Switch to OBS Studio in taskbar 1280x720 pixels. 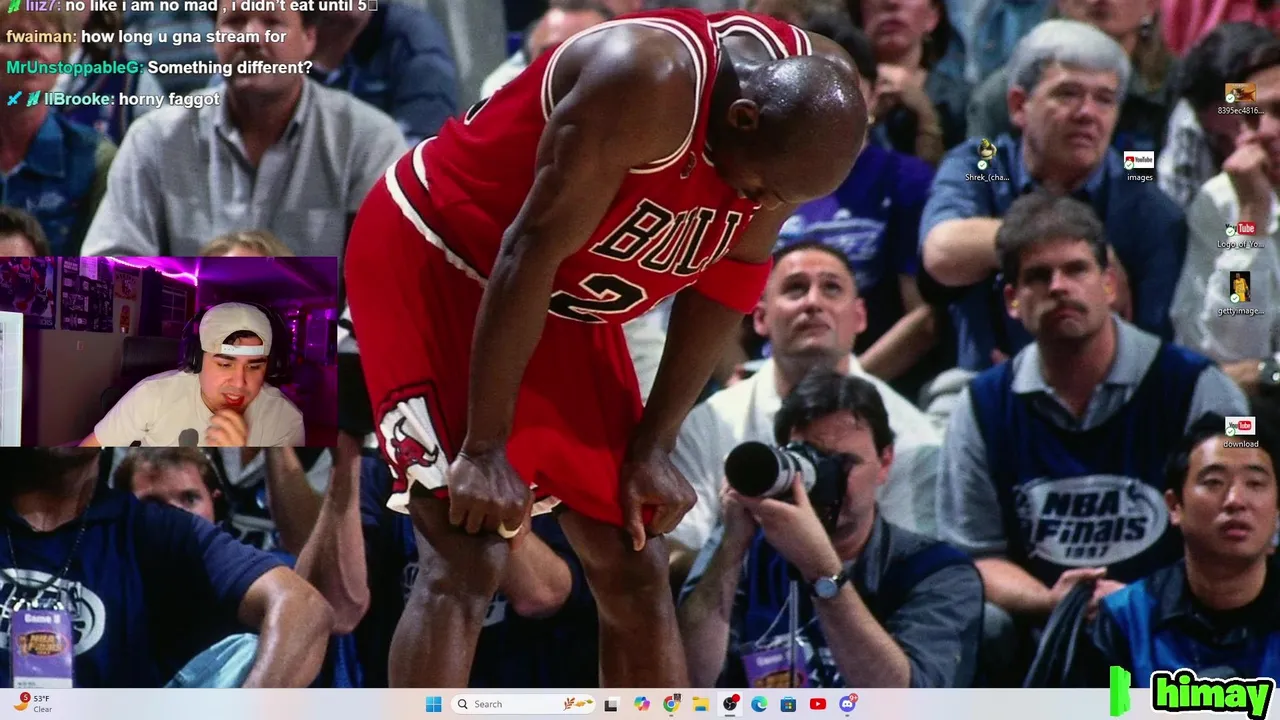(x=730, y=704)
